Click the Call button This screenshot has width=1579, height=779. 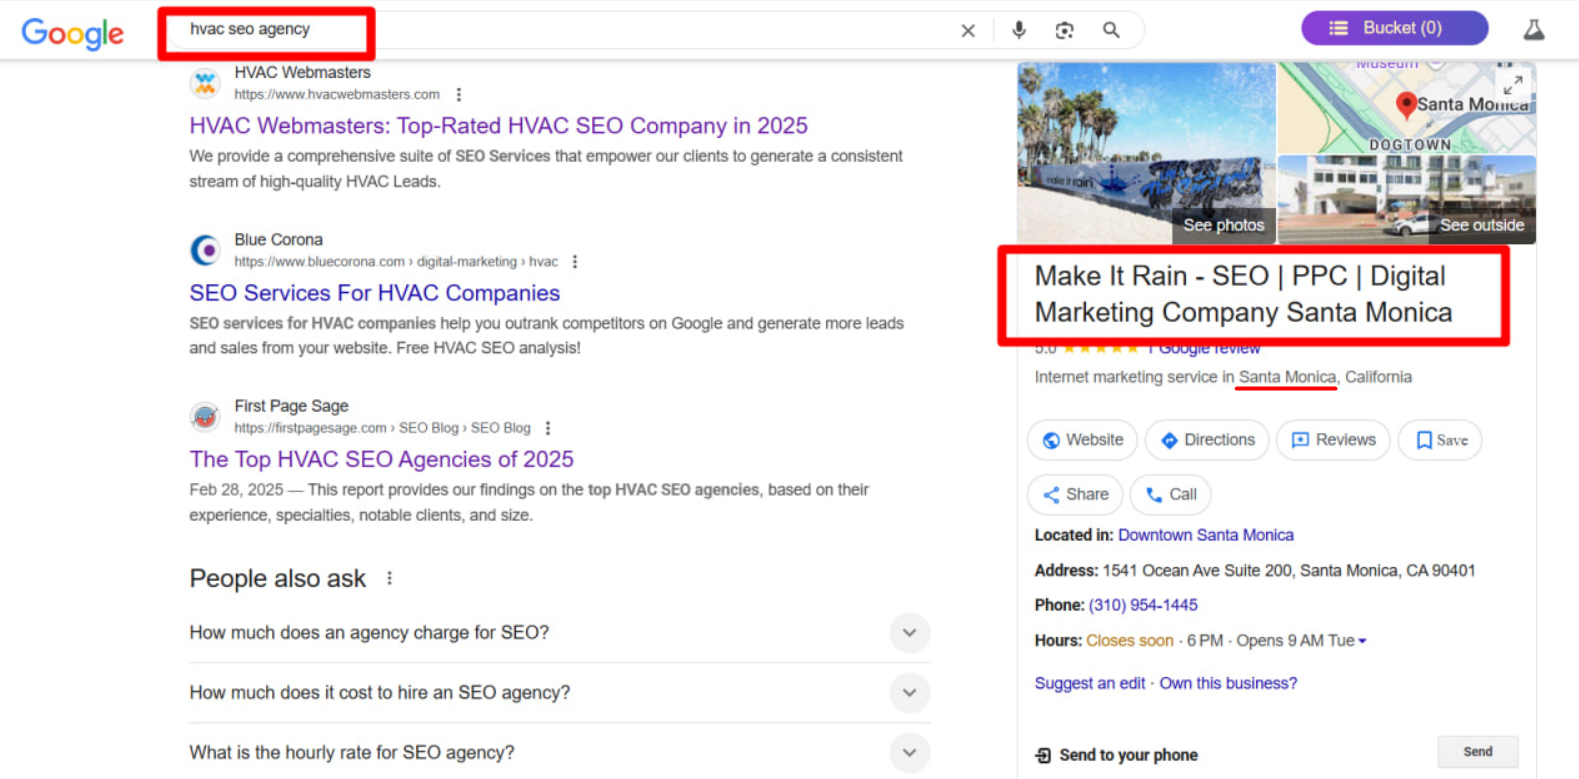coord(1170,494)
